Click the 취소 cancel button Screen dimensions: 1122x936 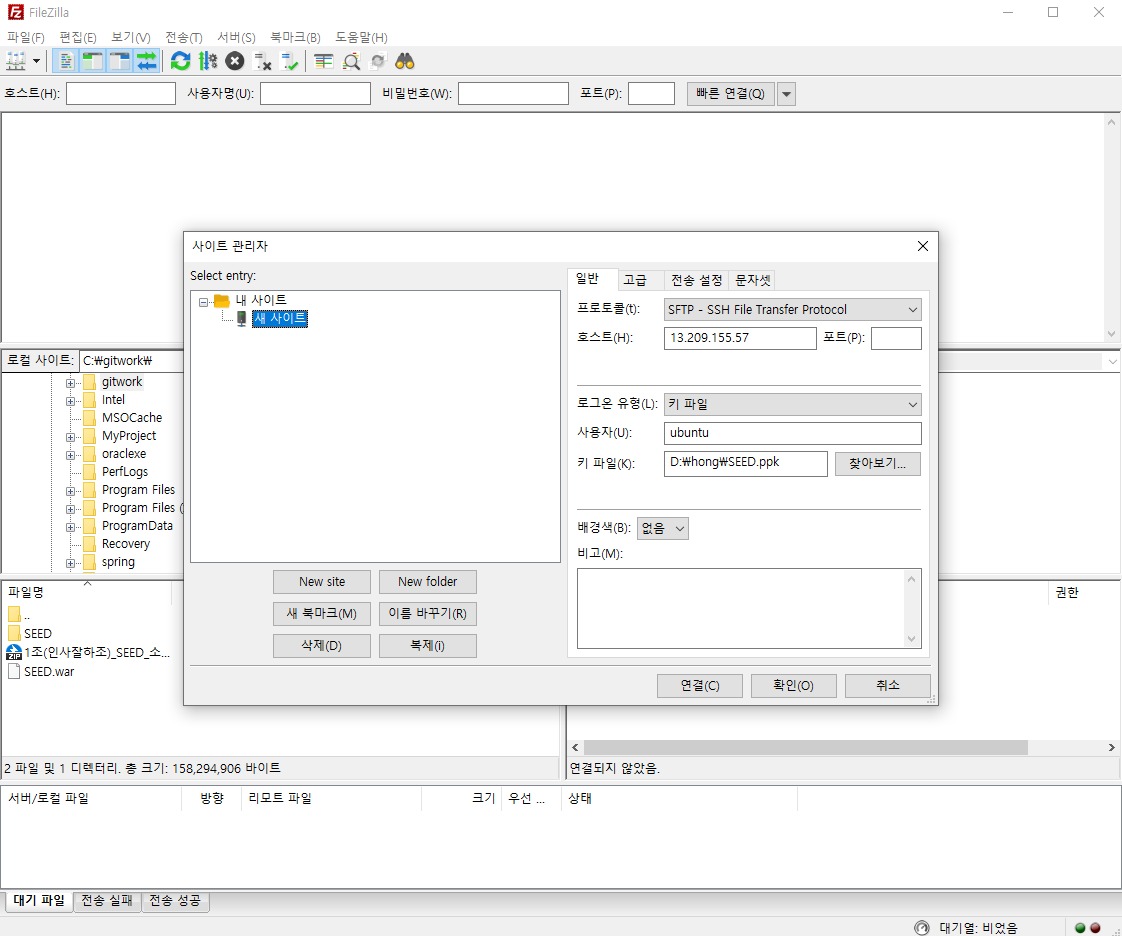click(888, 686)
